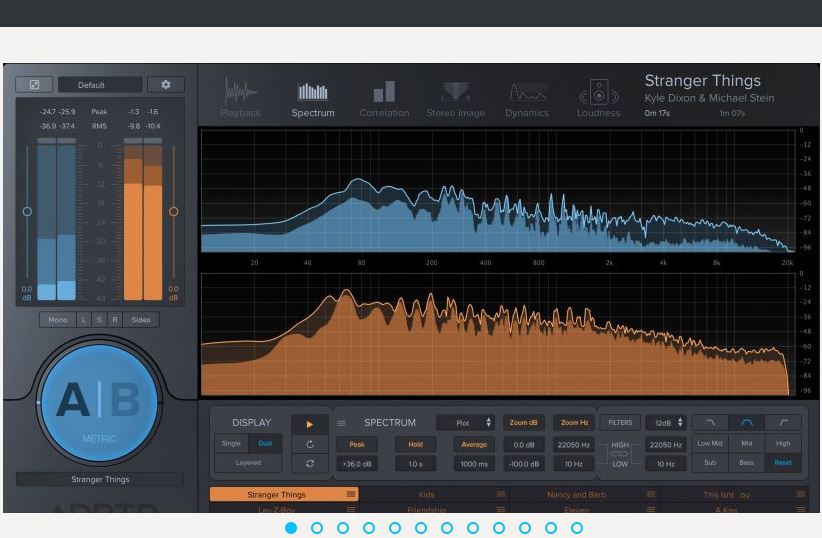The width and height of the screenshot is (822, 538).
Task: Select the low-pass filter shape icon
Action: click(710, 423)
